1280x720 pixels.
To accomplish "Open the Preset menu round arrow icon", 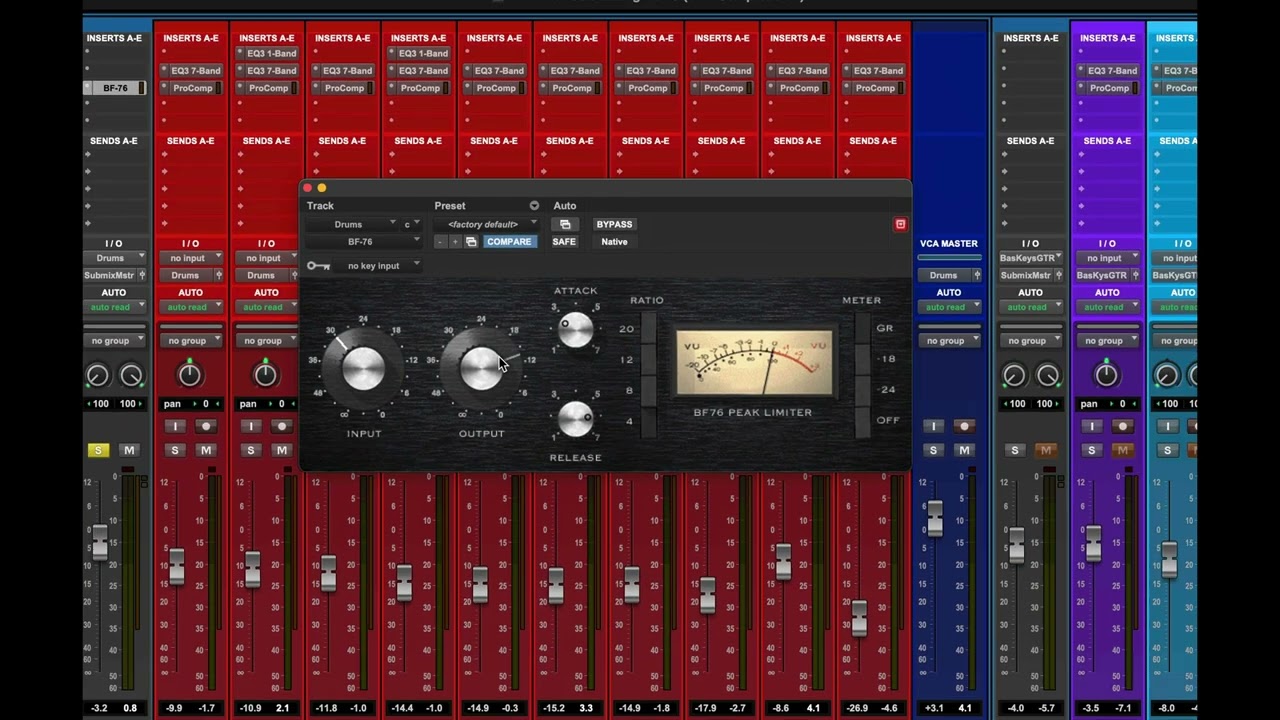I will click(x=534, y=206).
